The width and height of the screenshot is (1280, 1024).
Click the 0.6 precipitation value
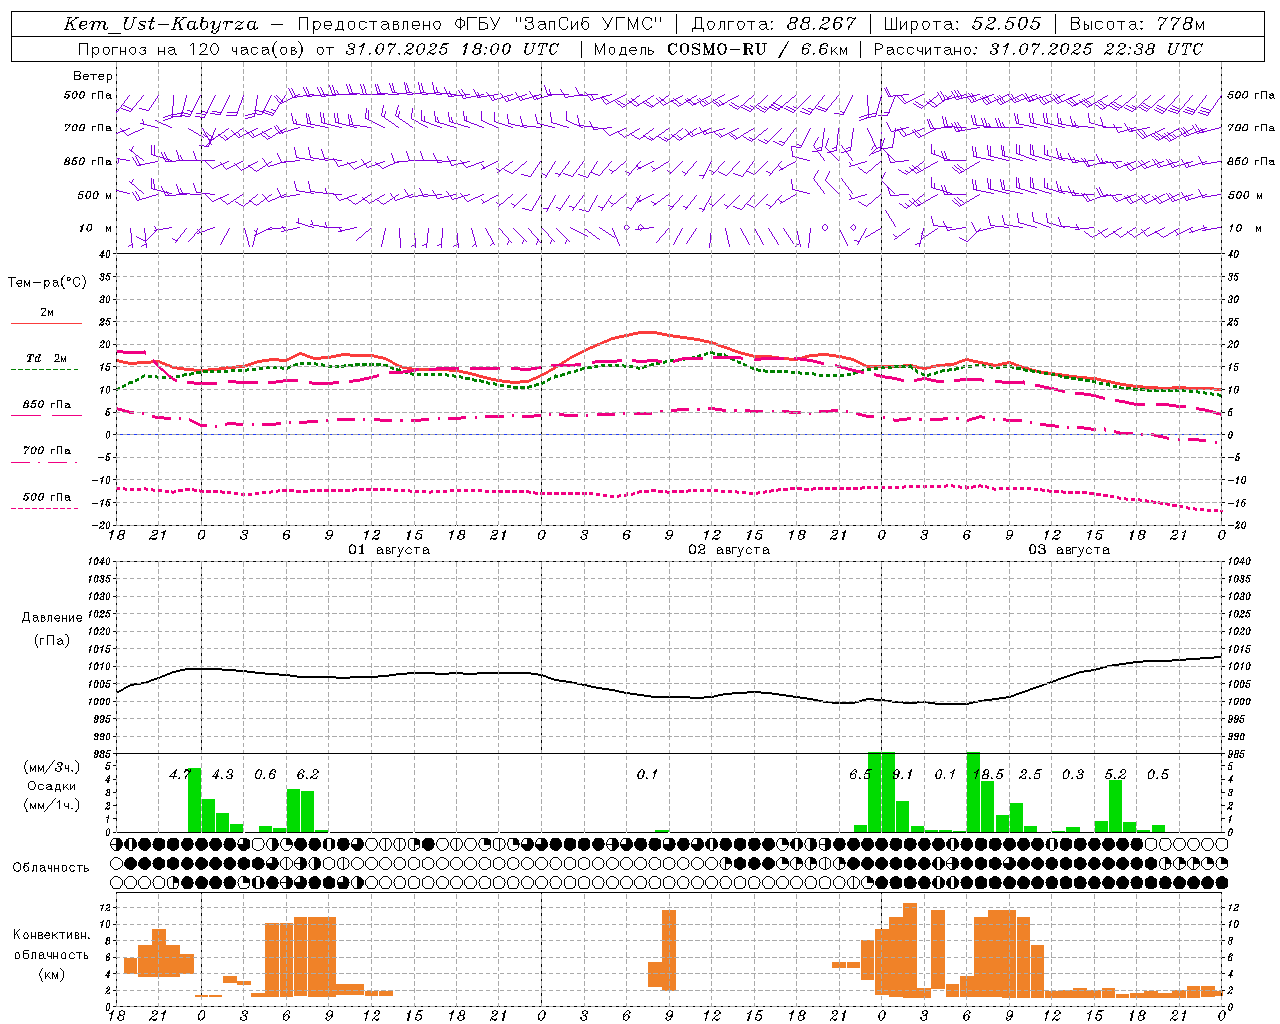coord(265,774)
